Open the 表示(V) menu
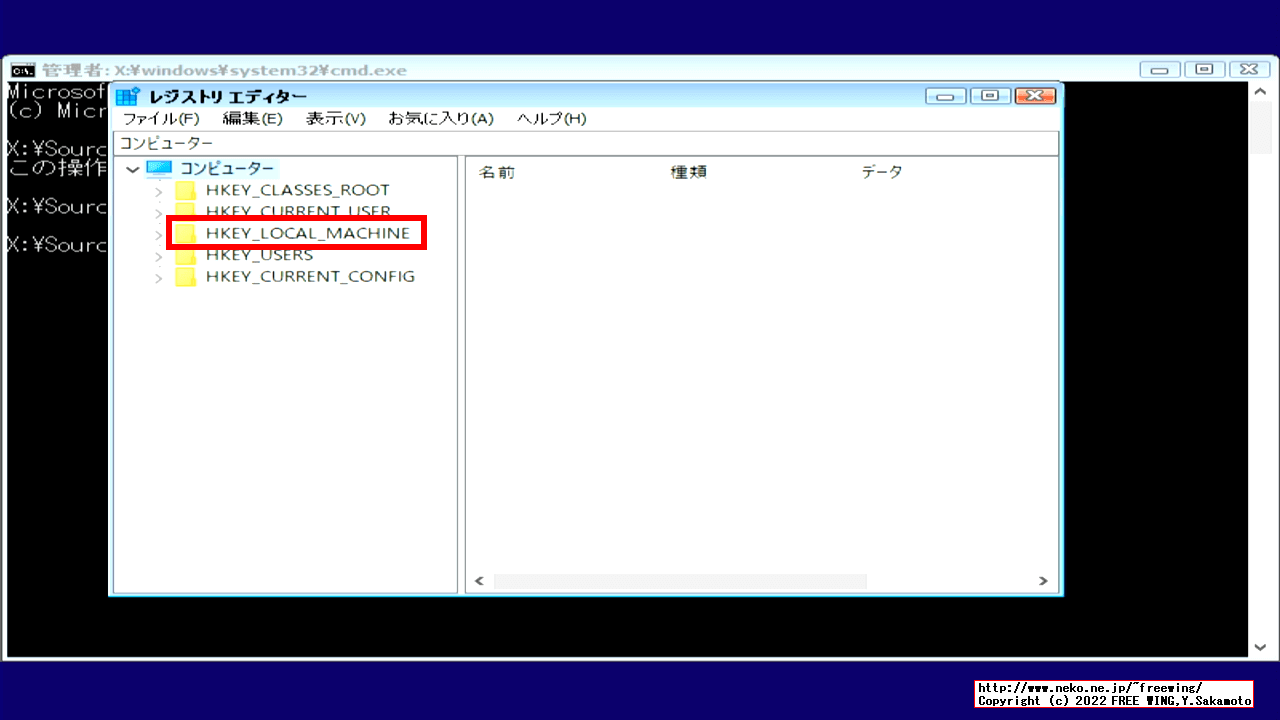1280x720 pixels. (336, 118)
